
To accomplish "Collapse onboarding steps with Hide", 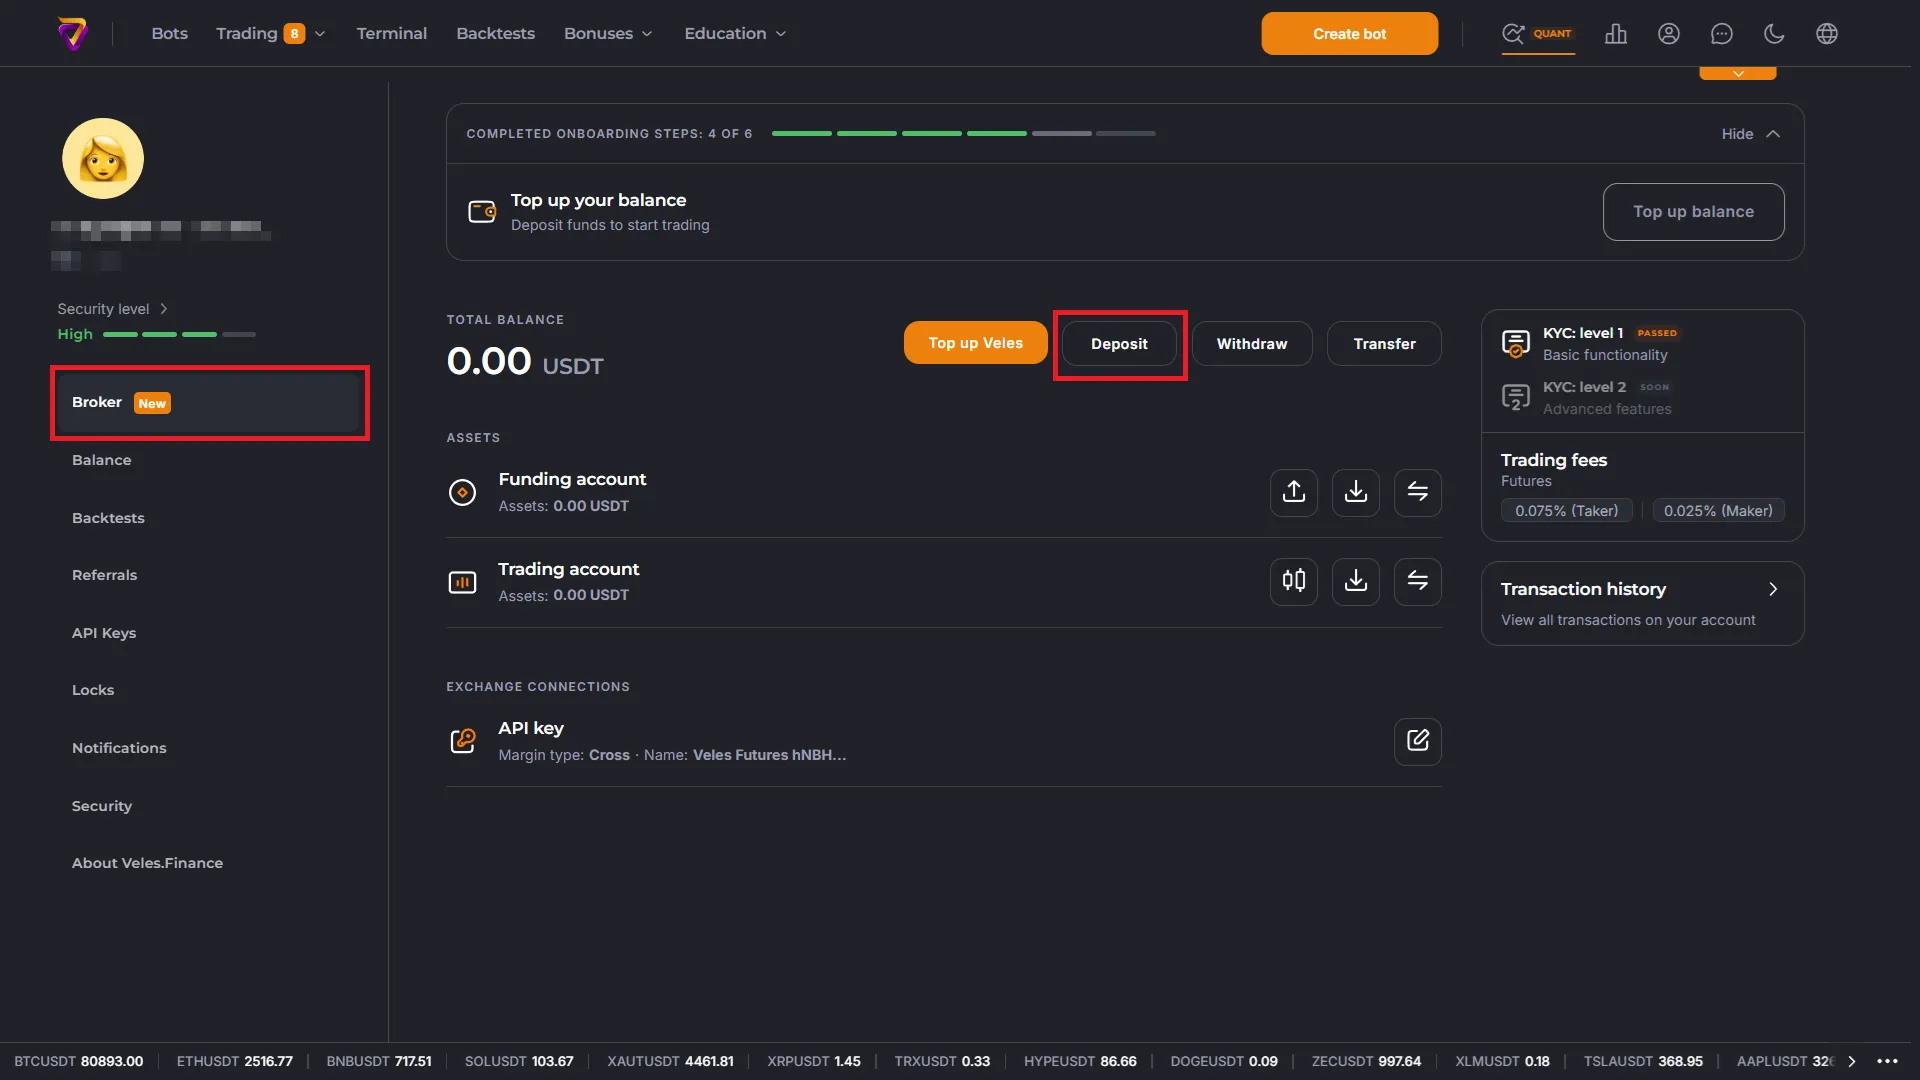I will pos(1751,134).
